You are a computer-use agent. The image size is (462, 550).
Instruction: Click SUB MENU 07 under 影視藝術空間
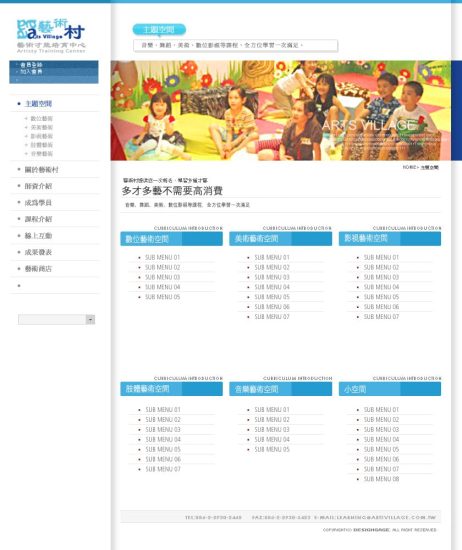pos(381,317)
